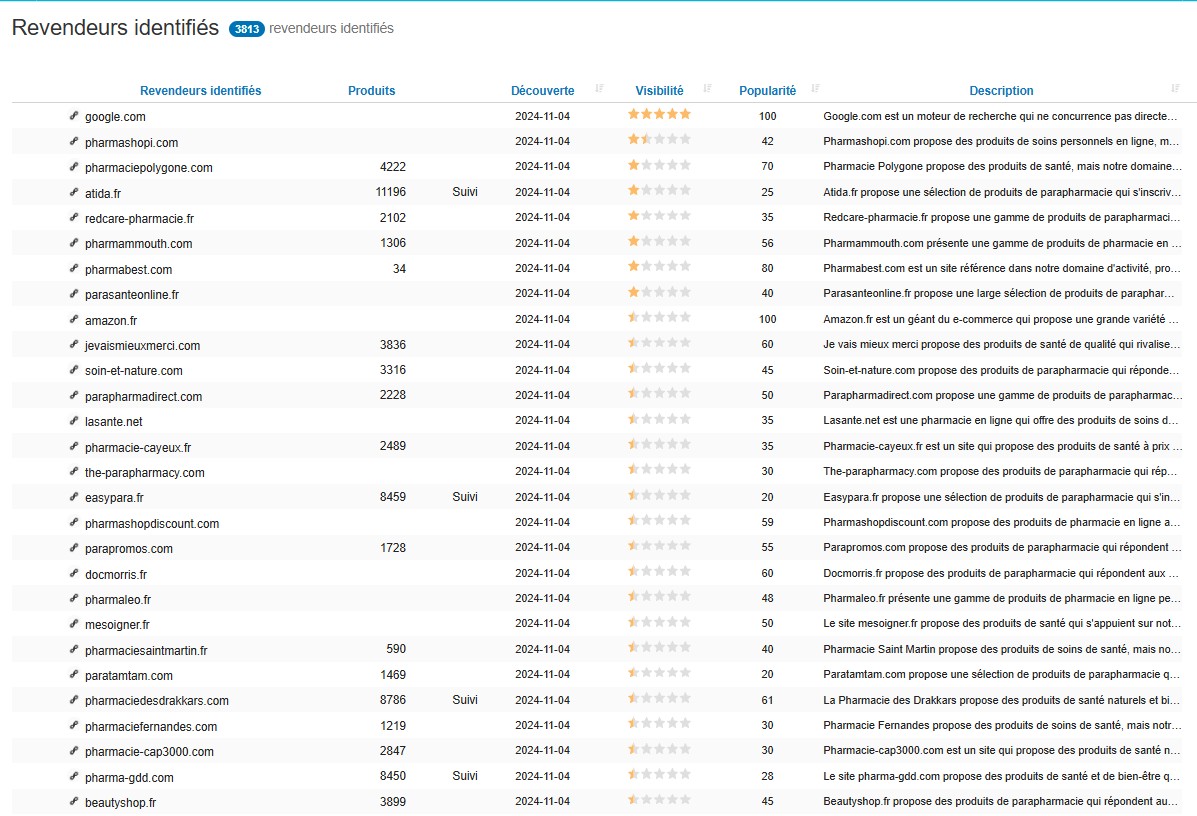
Task: Sort by the Découverte column sort icon
Action: 599,89
